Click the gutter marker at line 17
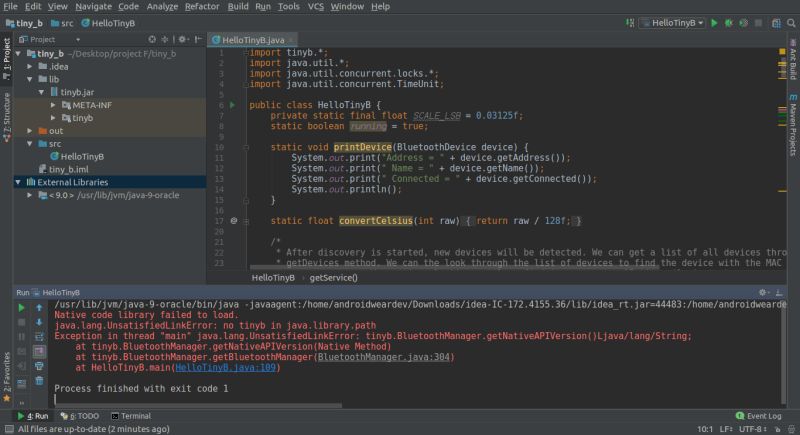This screenshot has width=800, height=435. tap(234, 221)
